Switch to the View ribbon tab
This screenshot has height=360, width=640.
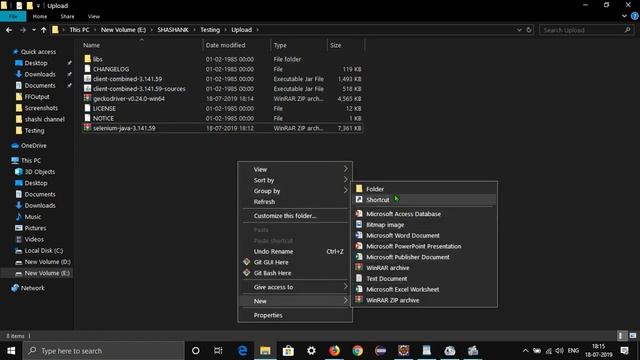(x=93, y=16)
